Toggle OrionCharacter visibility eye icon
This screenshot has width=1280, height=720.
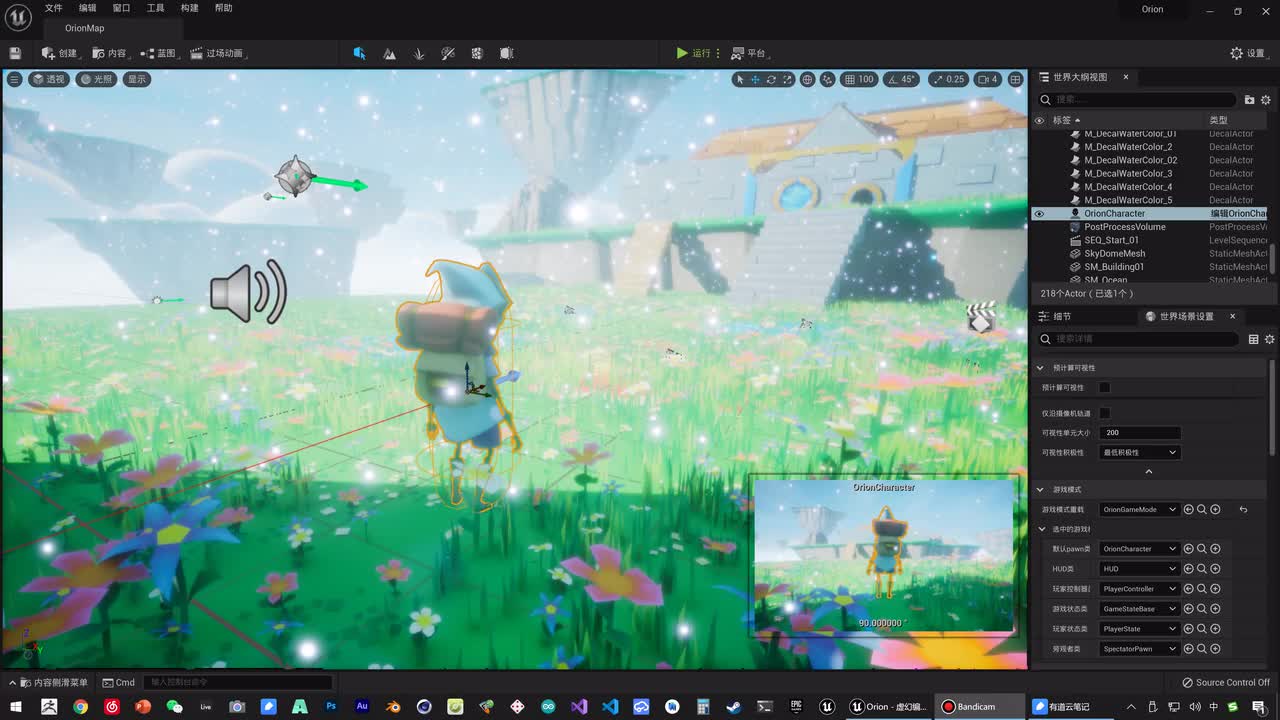(x=1039, y=213)
